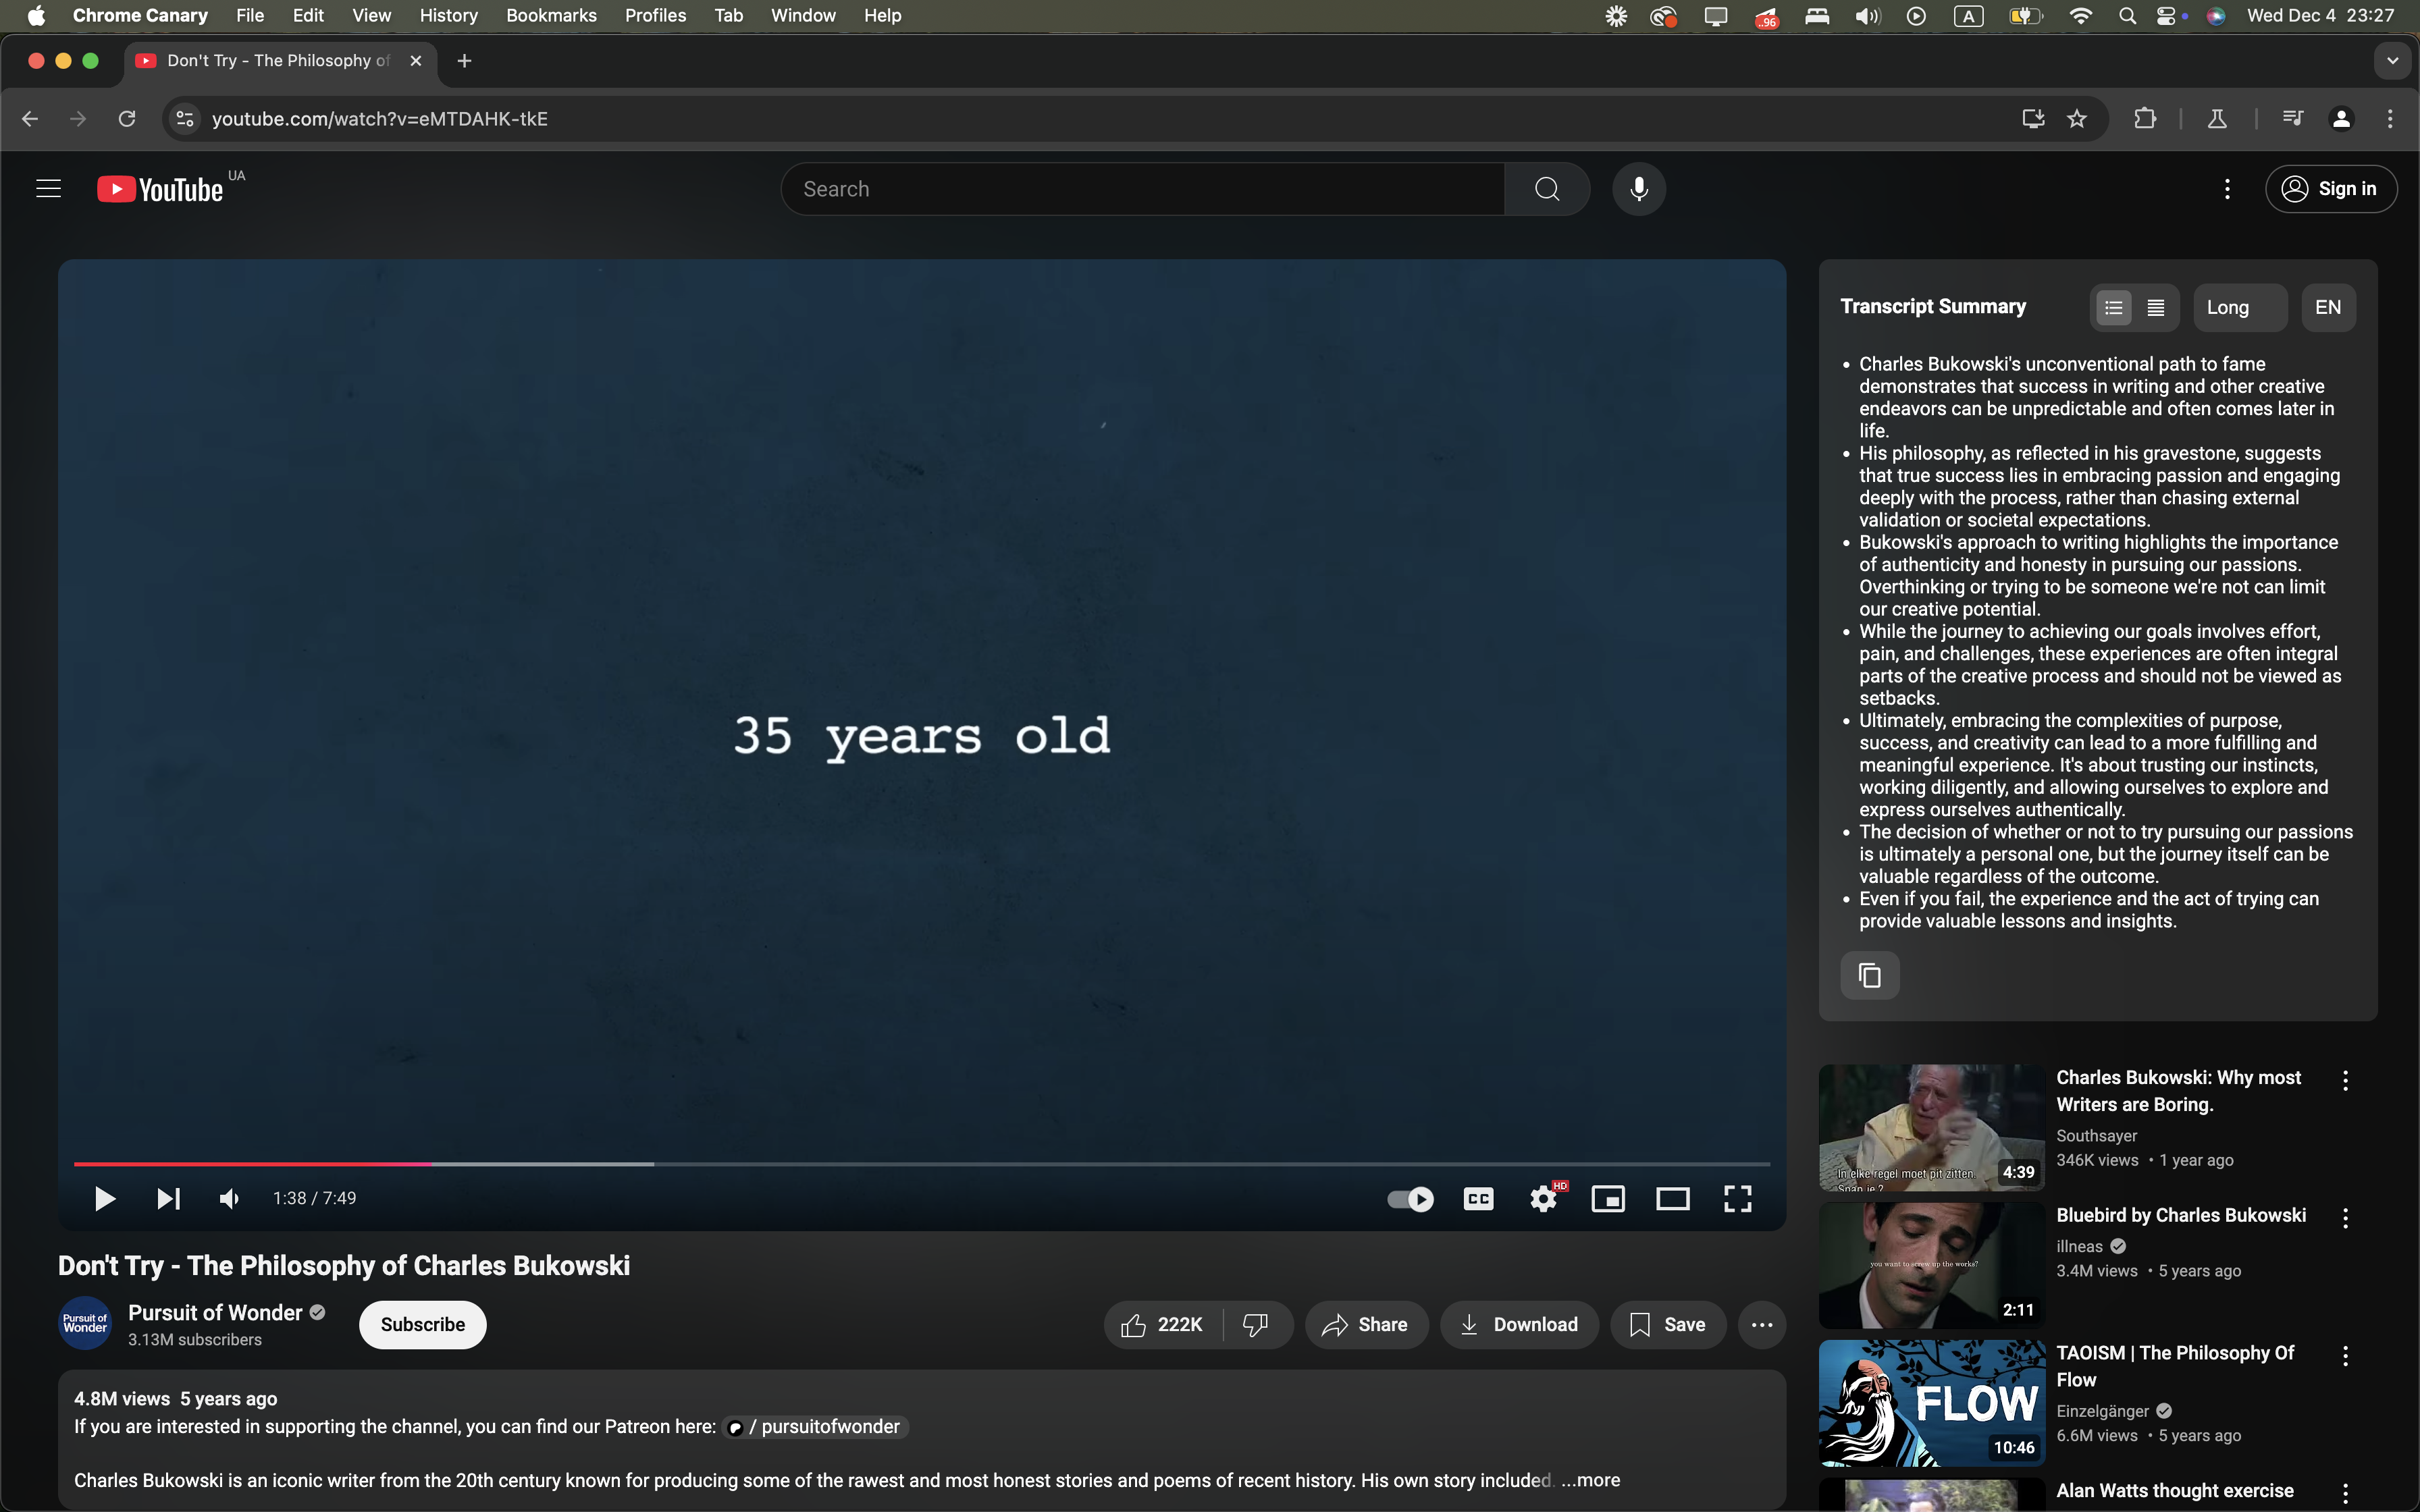Click the voice search microphone icon
This screenshot has height=1512, width=2420.
[1638, 189]
